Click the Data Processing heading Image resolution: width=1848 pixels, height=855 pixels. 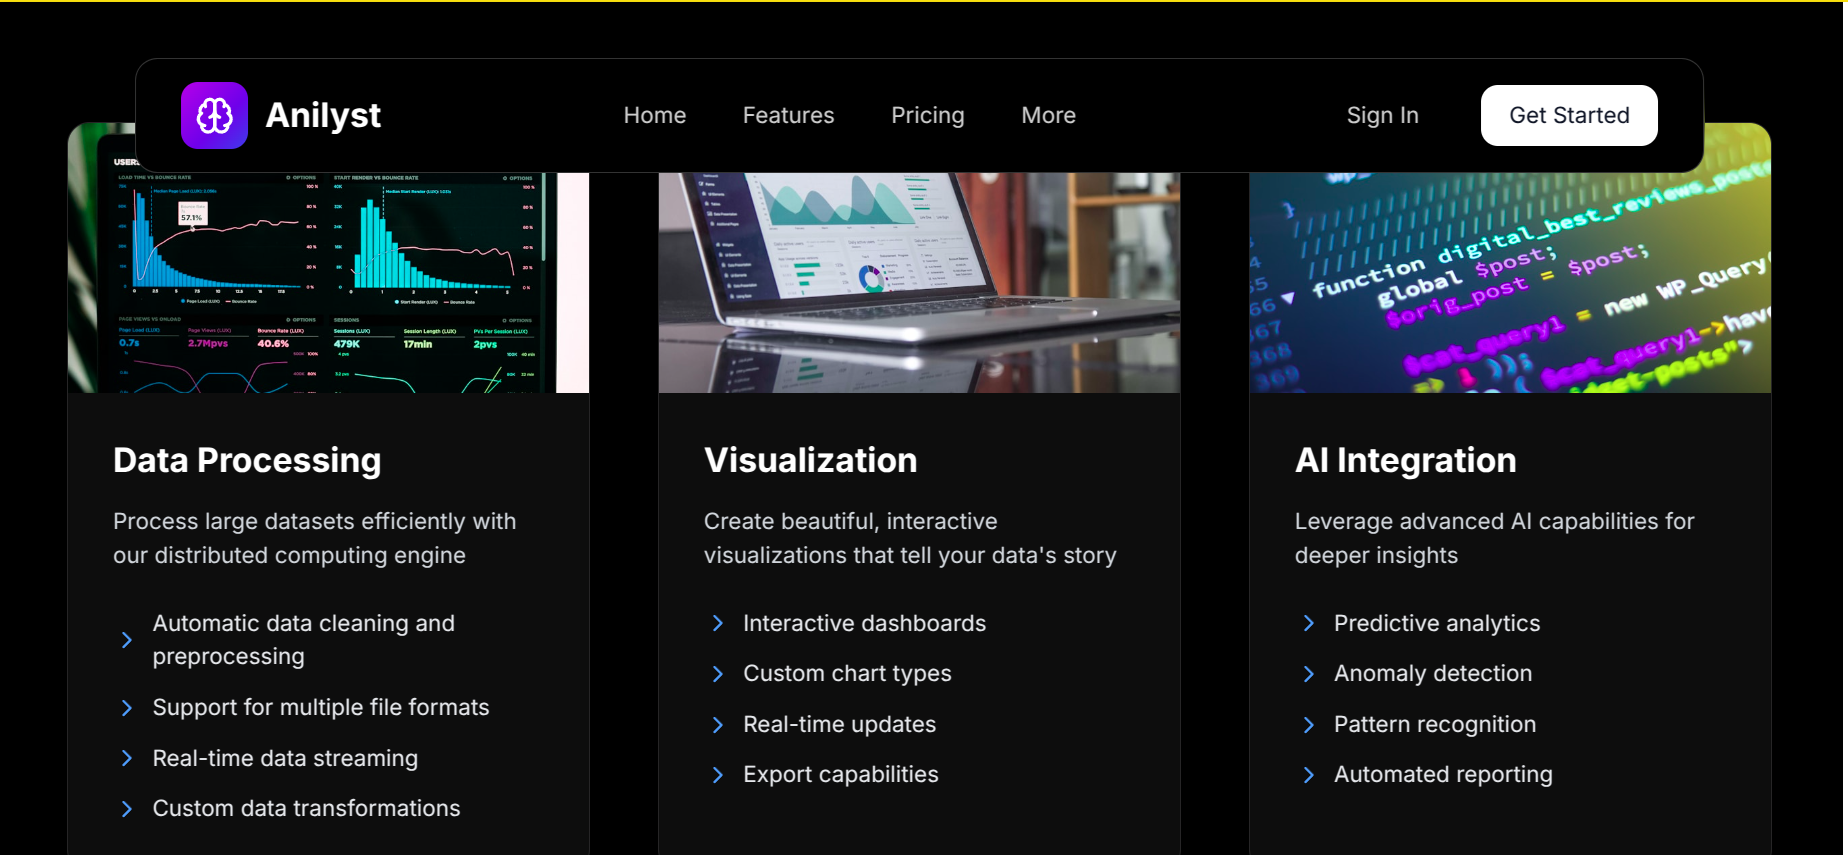click(x=247, y=460)
